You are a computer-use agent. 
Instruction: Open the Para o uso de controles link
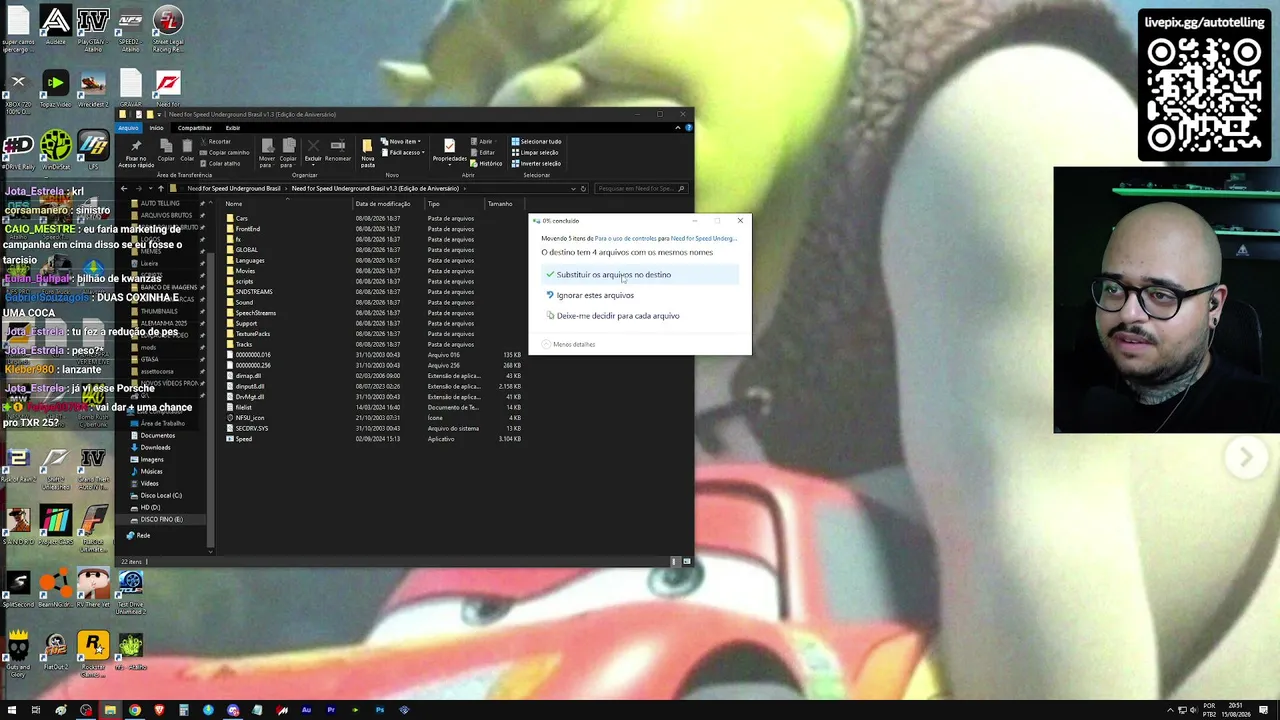click(x=625, y=239)
